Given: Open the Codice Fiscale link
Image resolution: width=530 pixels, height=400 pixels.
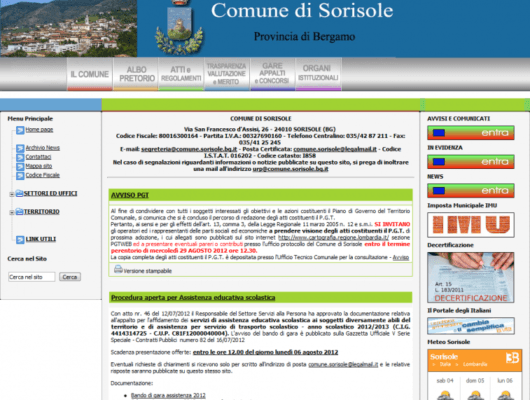Looking at the screenshot, I should [x=43, y=175].
